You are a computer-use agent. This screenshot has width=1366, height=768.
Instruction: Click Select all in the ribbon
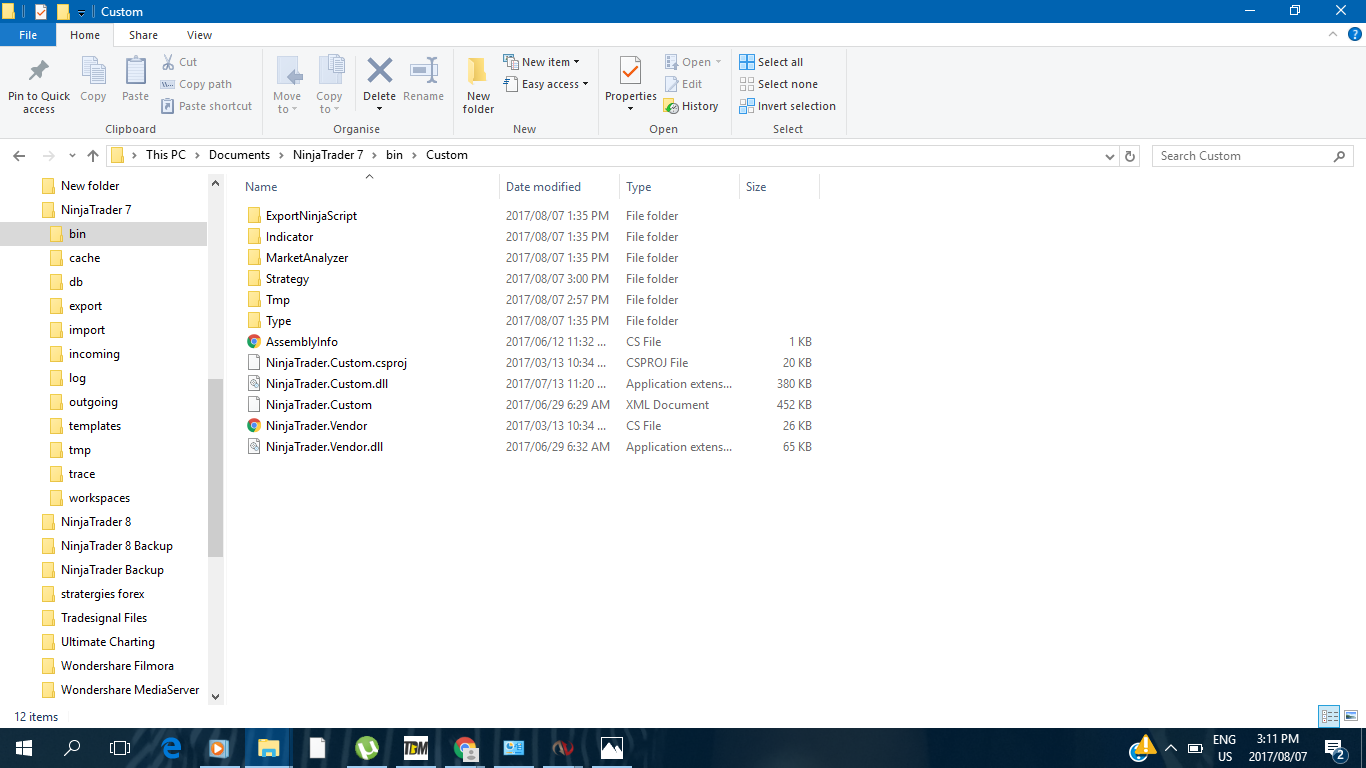click(771, 62)
